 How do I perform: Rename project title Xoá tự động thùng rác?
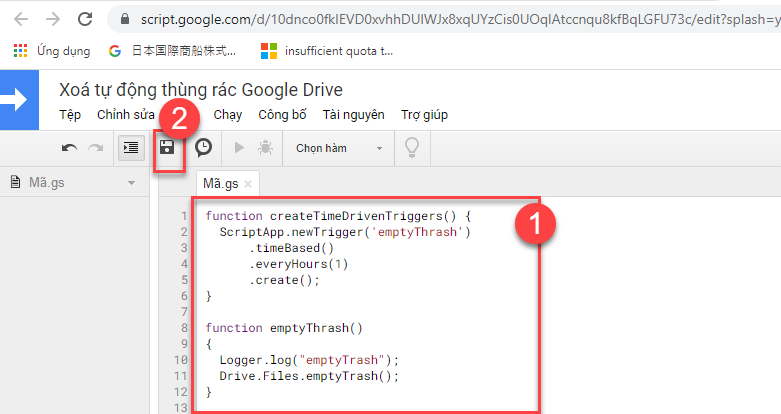(x=201, y=90)
